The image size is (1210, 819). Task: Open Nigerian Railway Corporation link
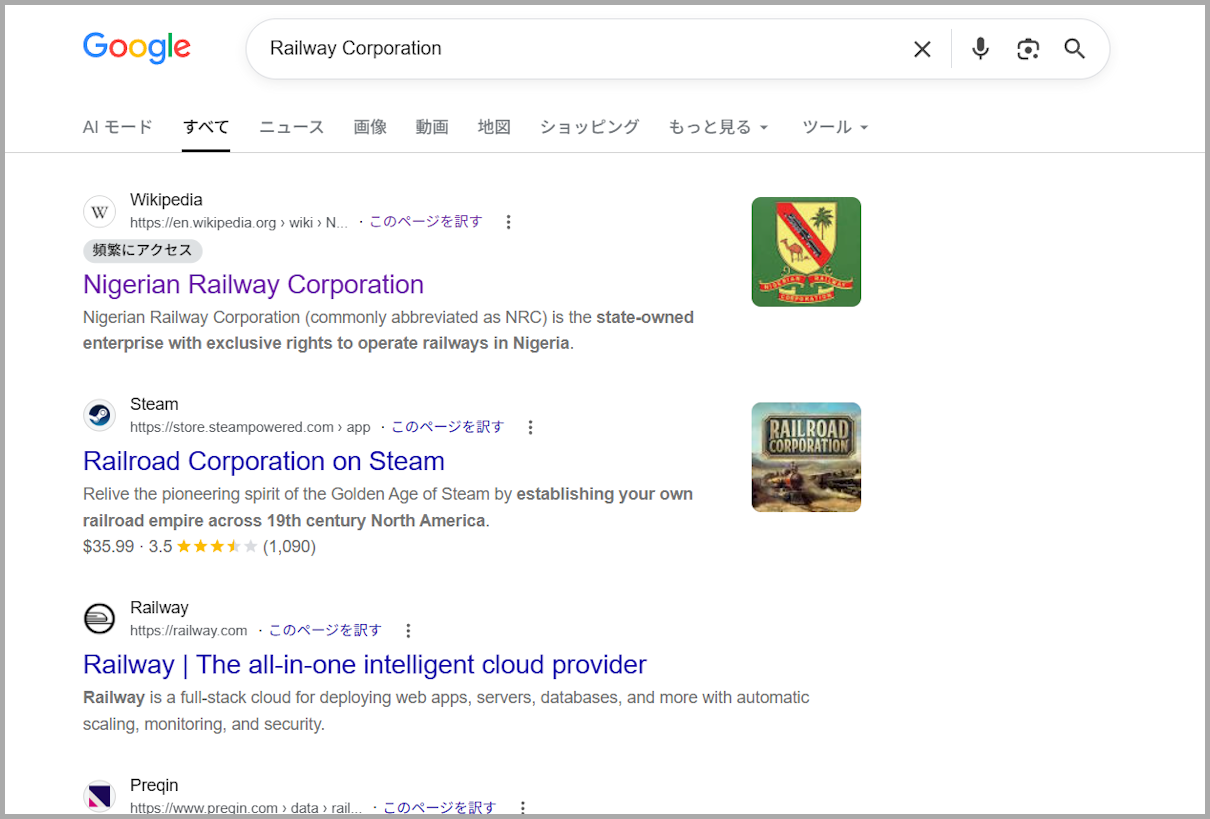pos(253,284)
